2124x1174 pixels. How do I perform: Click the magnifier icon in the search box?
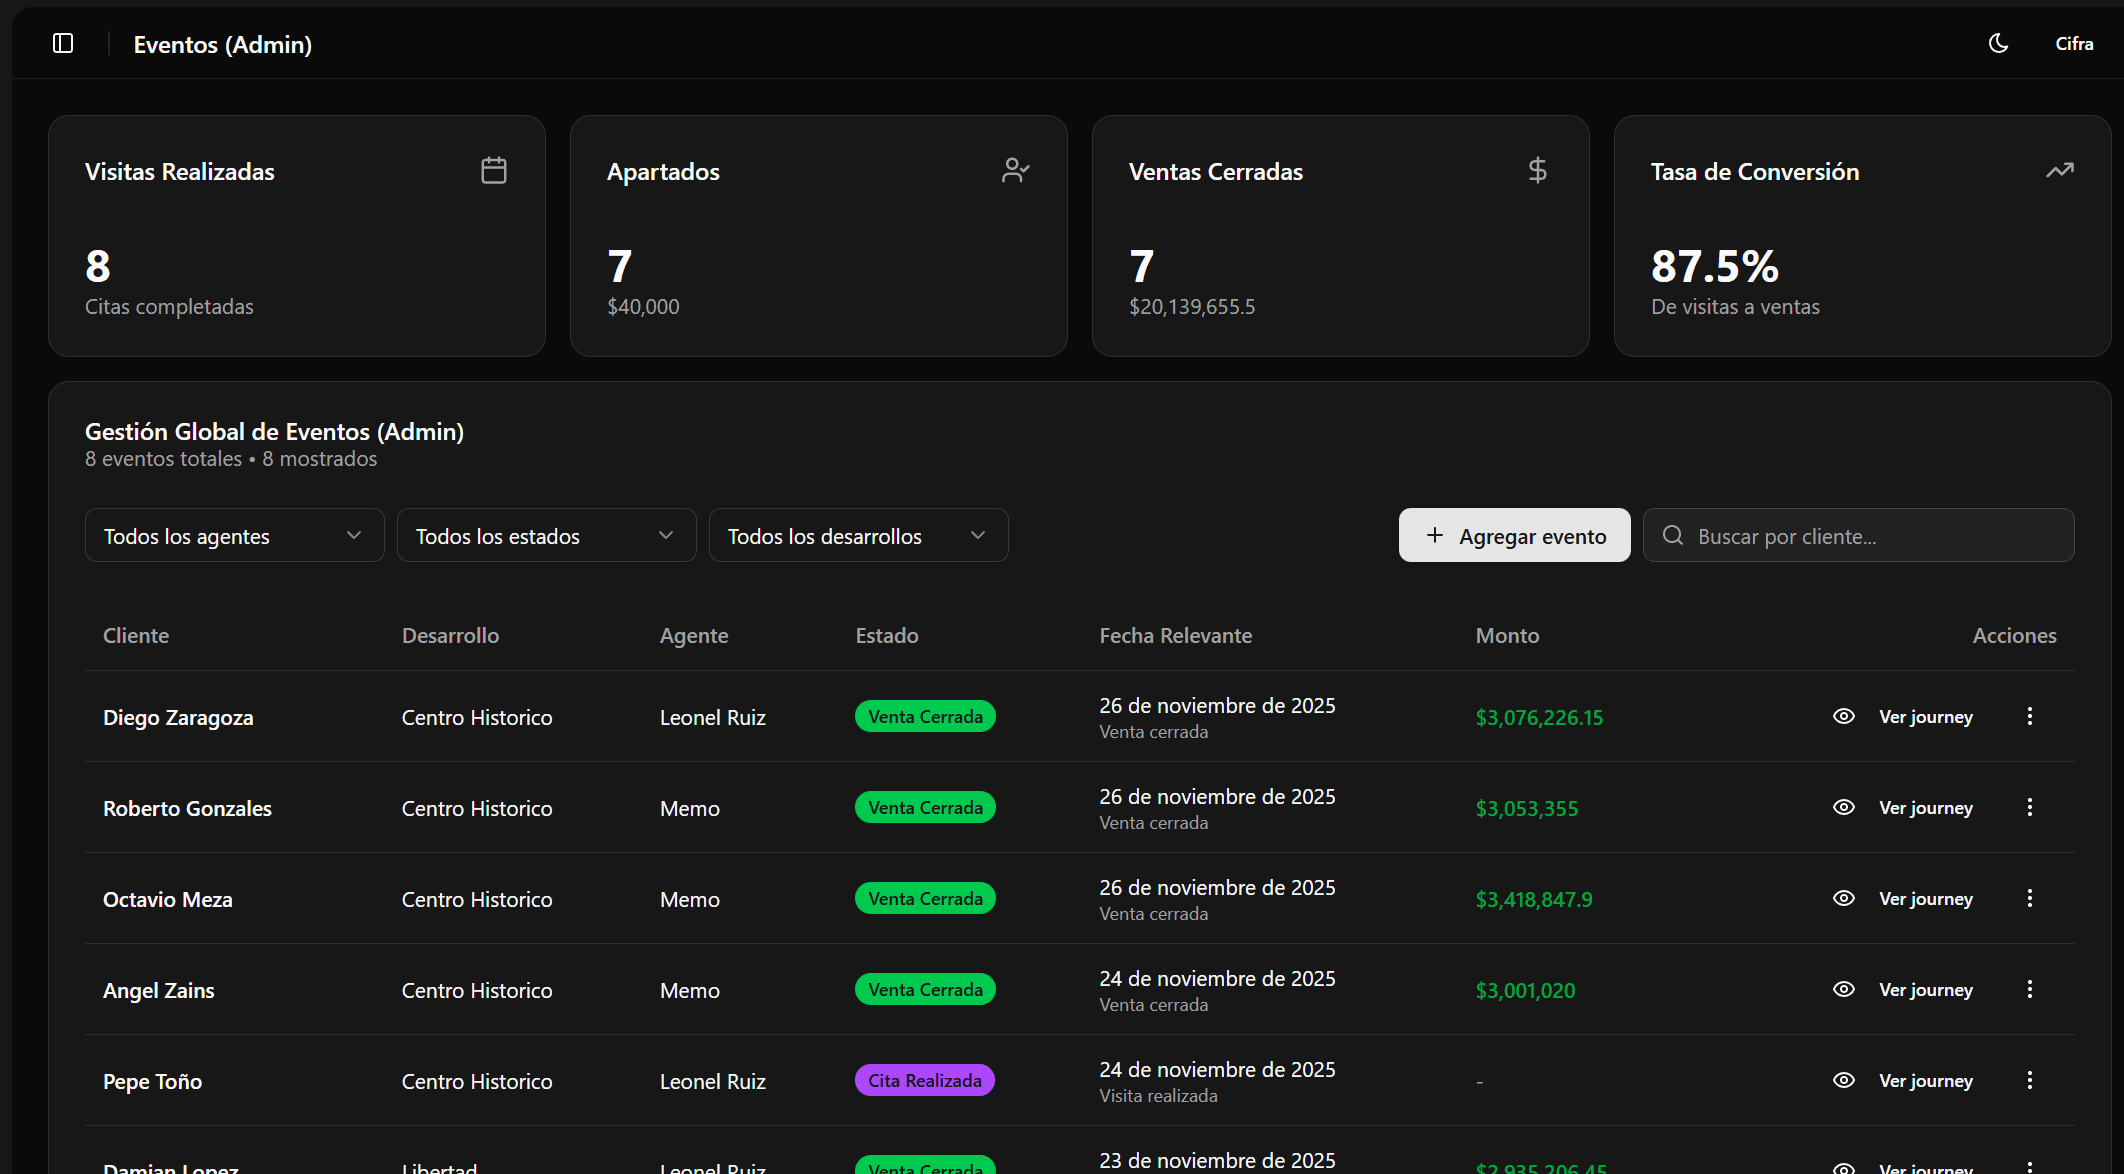(x=1672, y=535)
